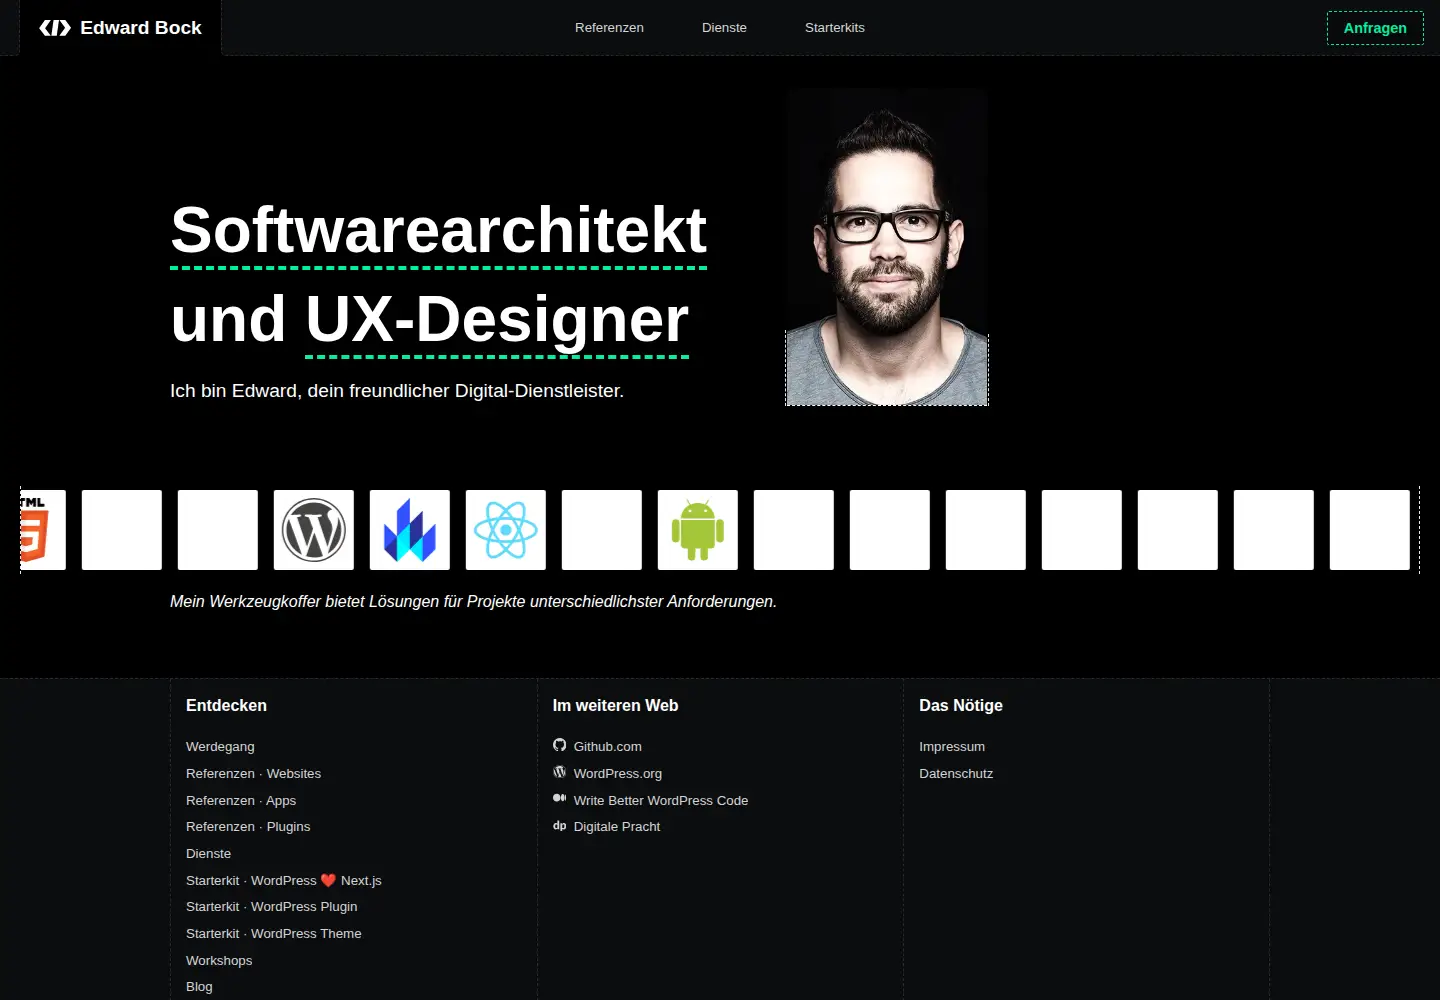Open the Blog footer link
The image size is (1440, 1000).
(x=199, y=987)
